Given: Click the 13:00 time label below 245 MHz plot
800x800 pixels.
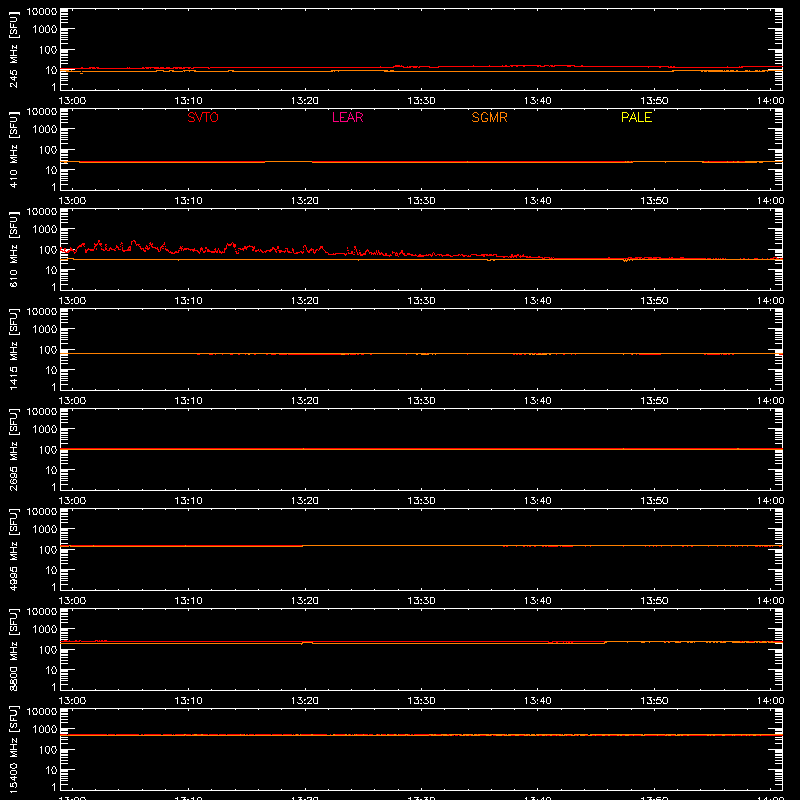Looking at the screenshot, I should 72,101.
